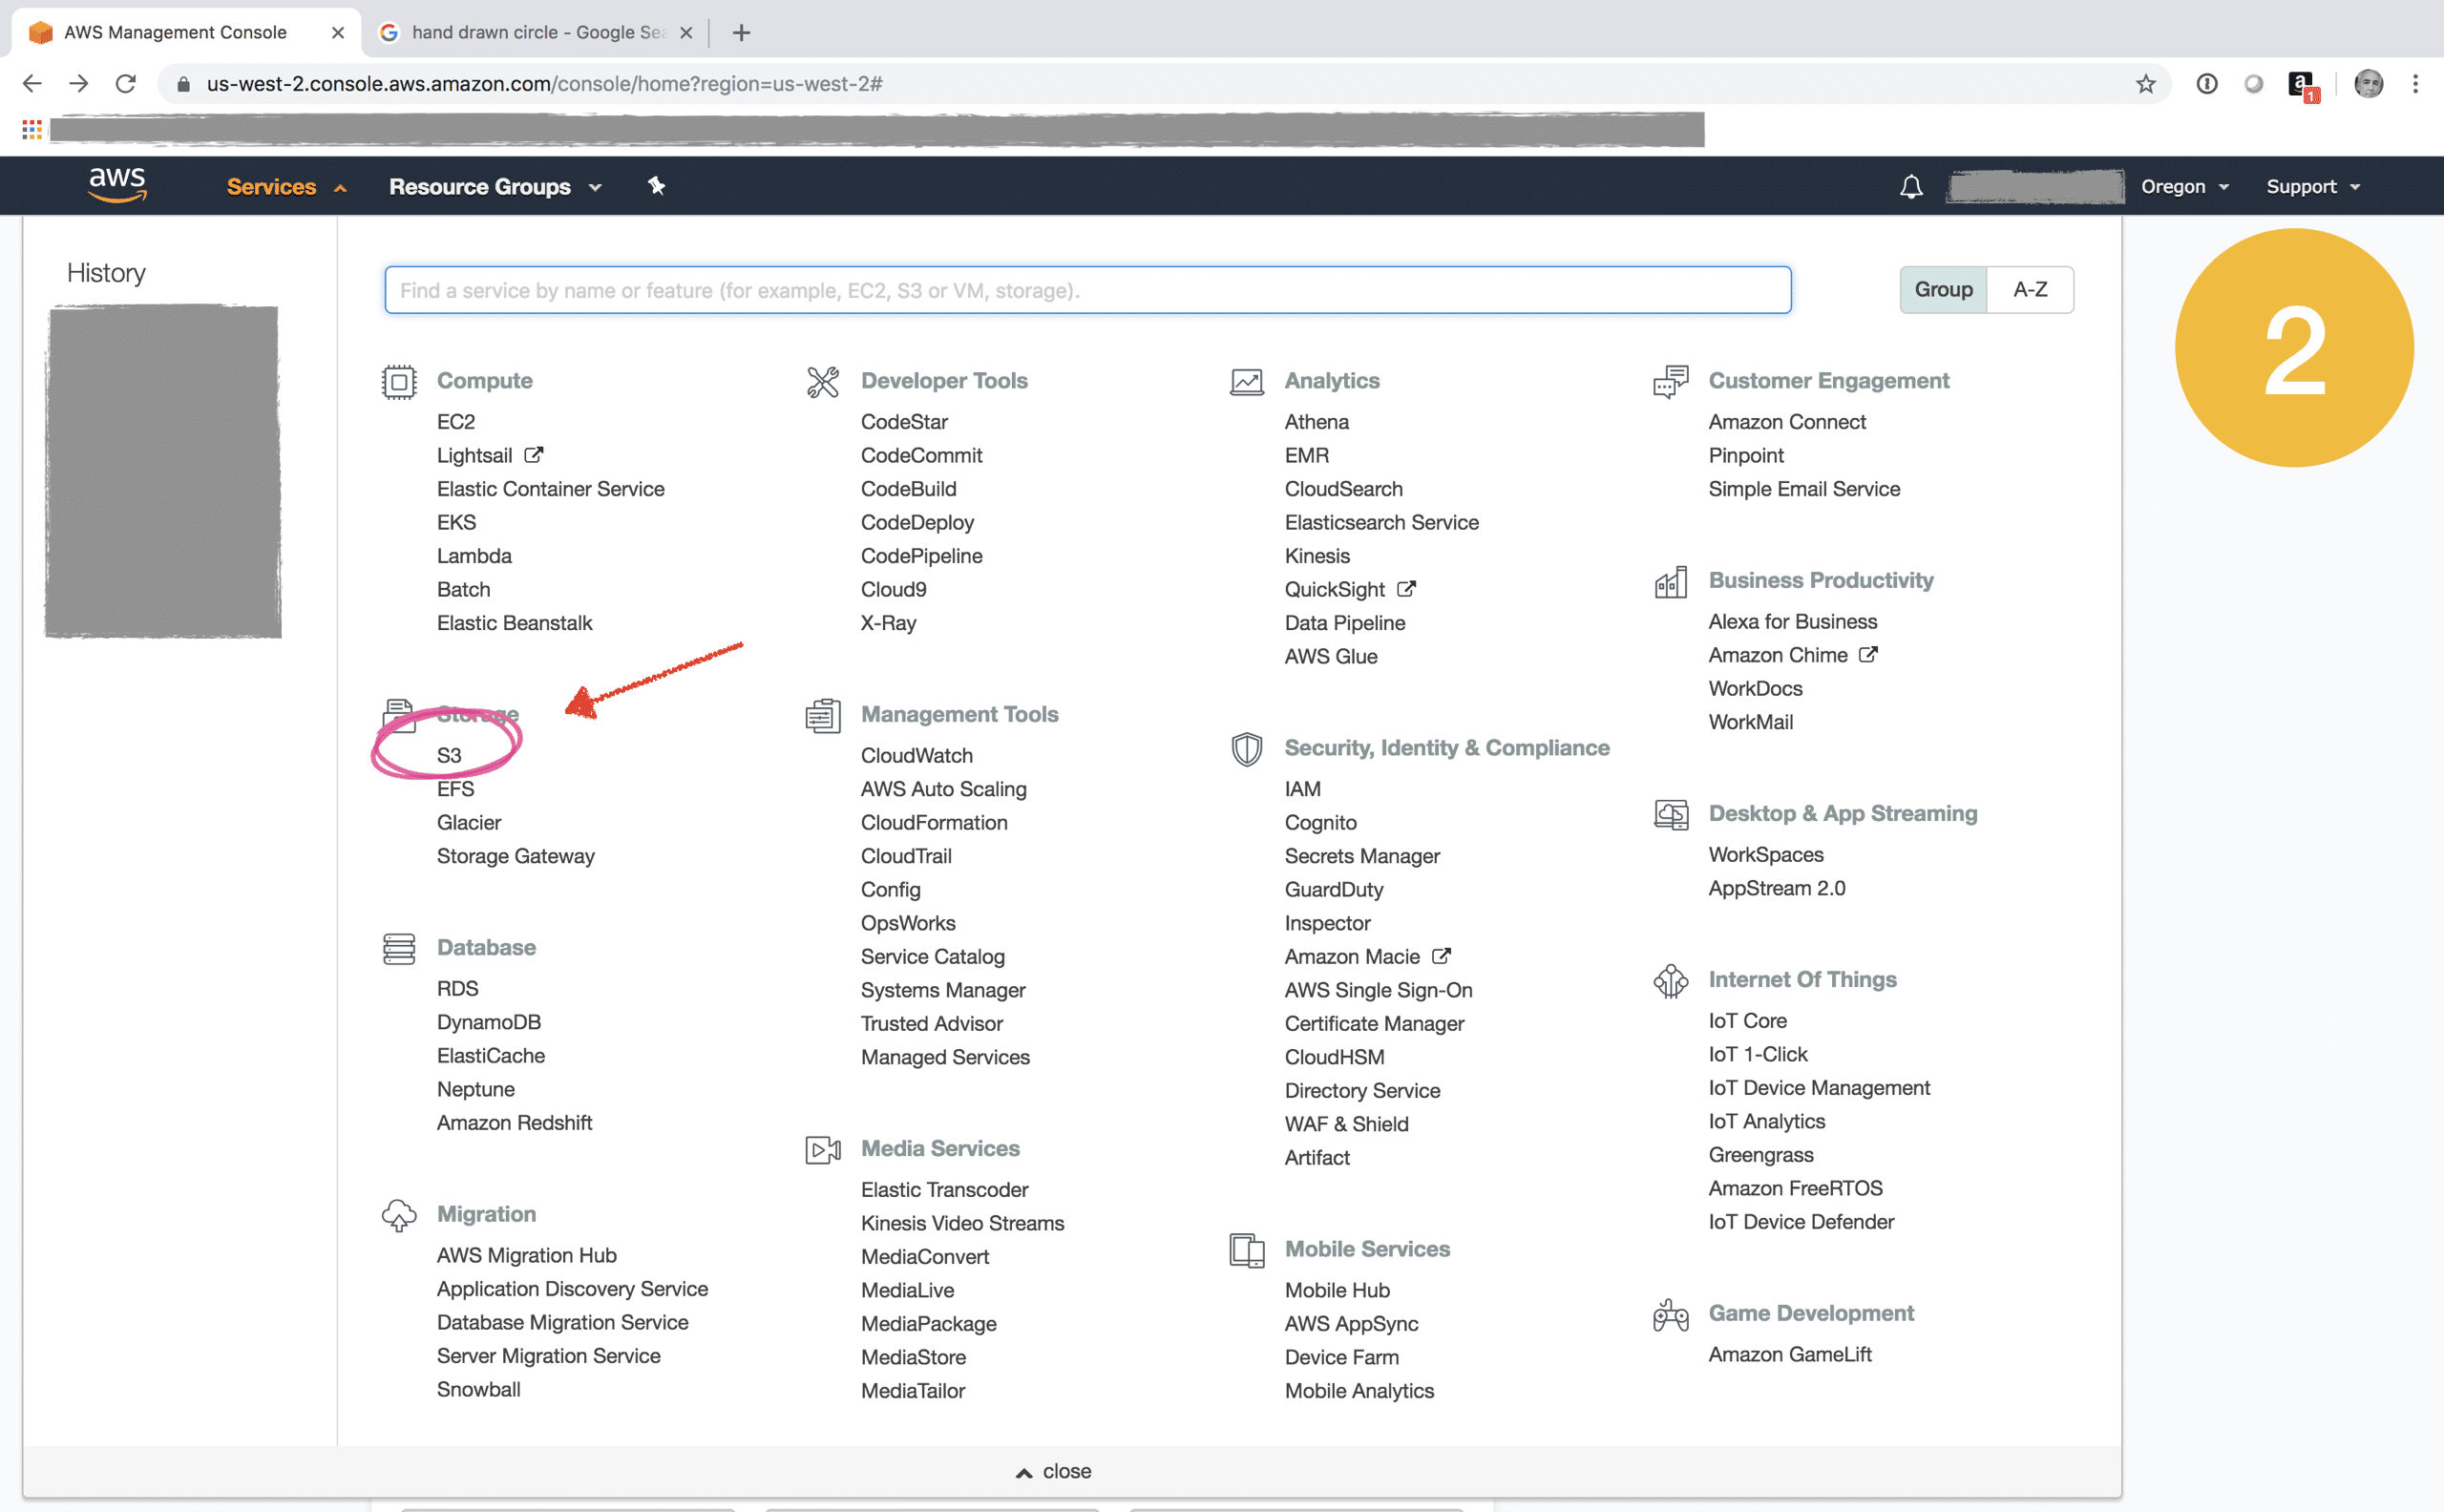Open the DynamoDB service link

pos(488,1022)
